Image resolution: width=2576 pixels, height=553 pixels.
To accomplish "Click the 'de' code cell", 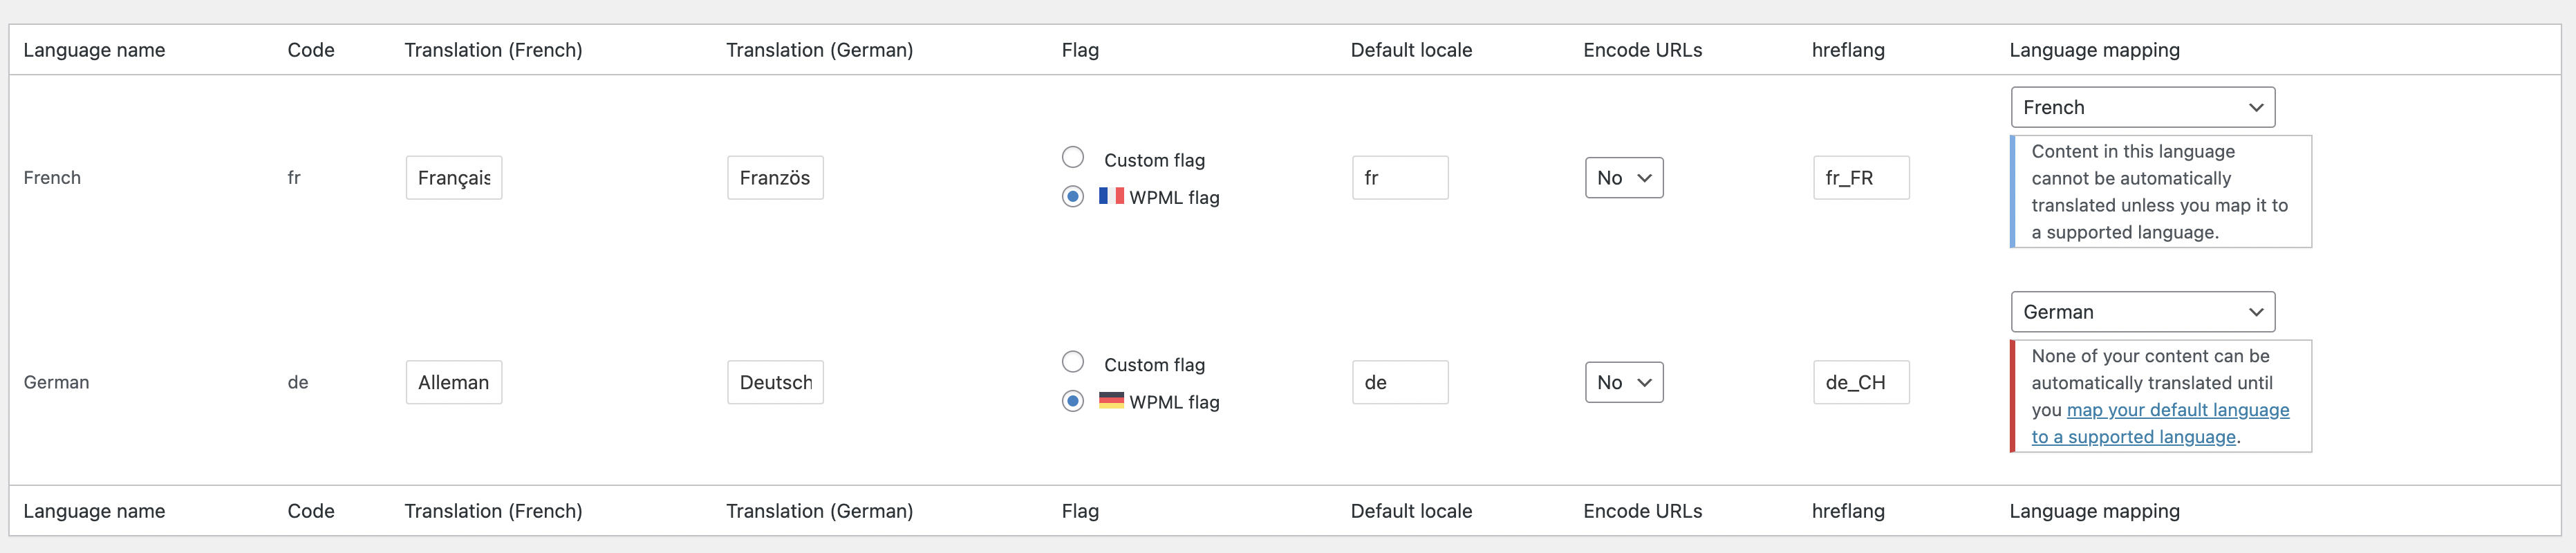I will click(x=298, y=382).
